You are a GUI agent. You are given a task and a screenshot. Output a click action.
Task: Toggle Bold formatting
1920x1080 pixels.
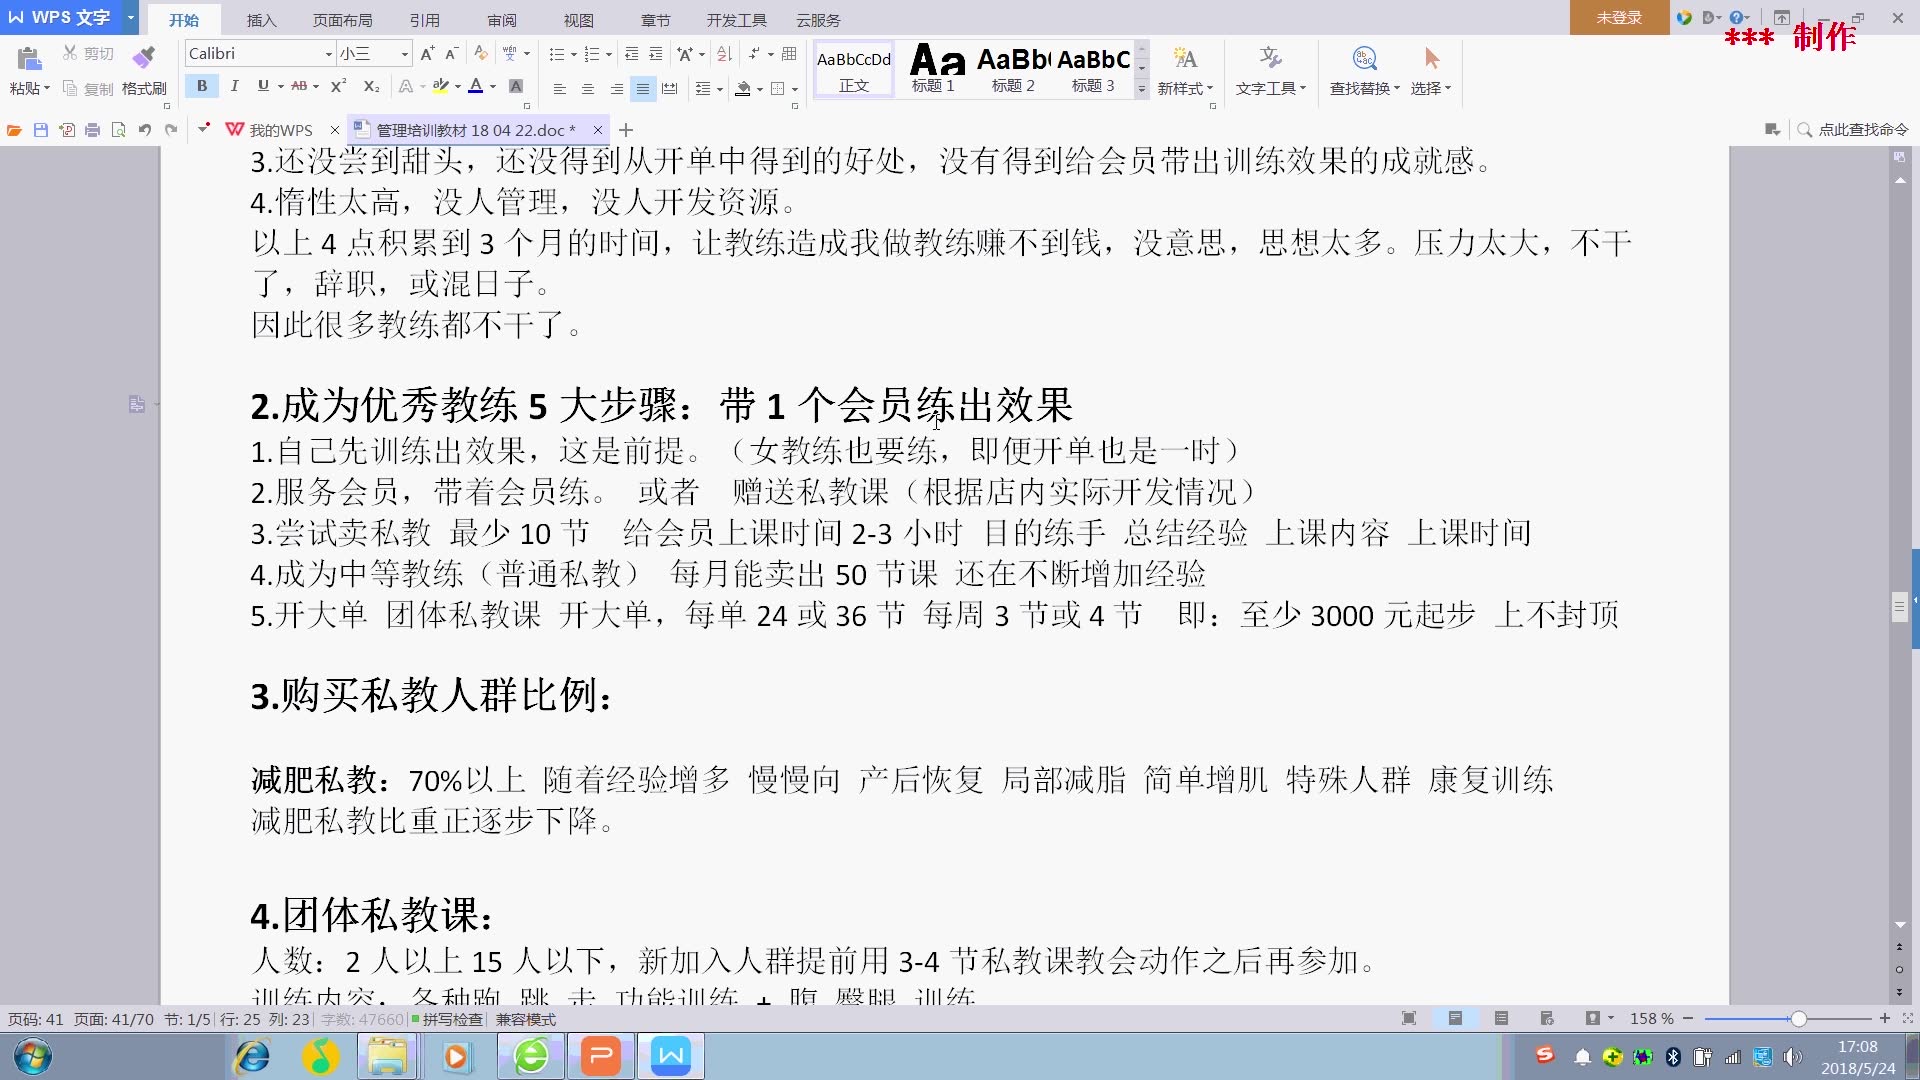[x=202, y=86]
